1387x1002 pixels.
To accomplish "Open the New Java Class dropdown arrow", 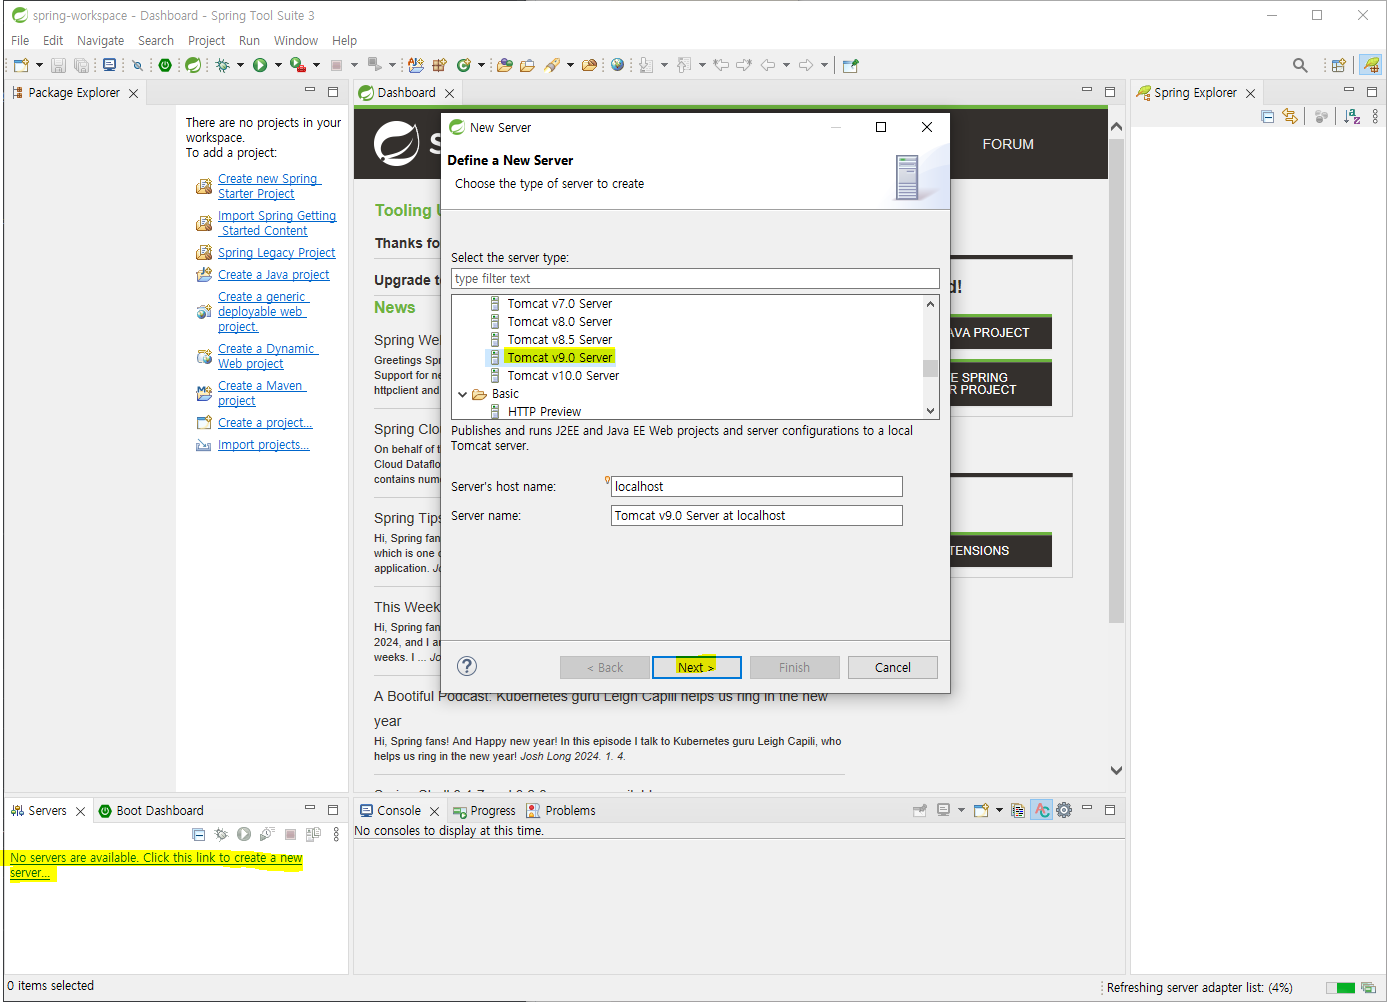I will coord(481,65).
